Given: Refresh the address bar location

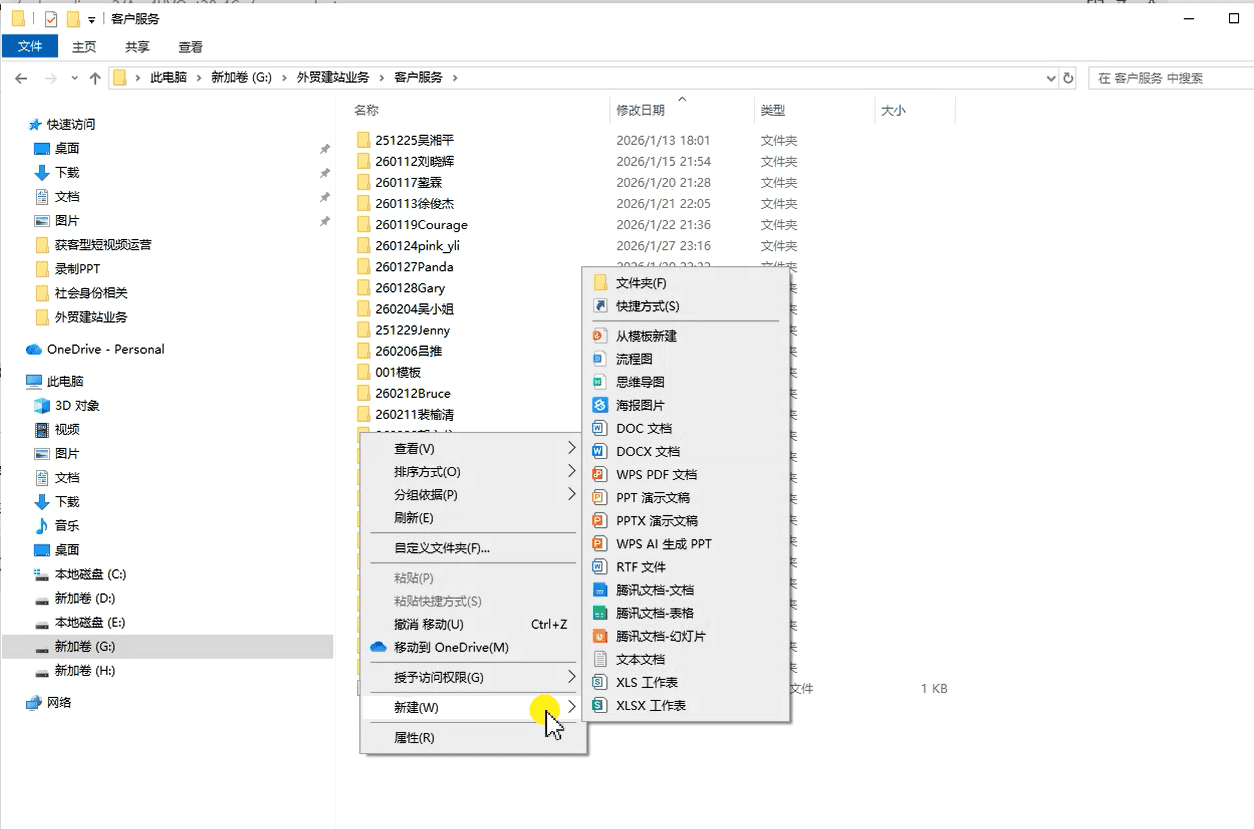Looking at the screenshot, I should (x=1068, y=77).
